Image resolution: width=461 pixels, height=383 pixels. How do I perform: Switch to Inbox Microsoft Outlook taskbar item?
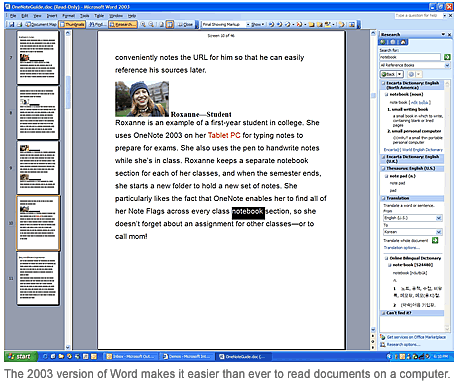click(131, 357)
